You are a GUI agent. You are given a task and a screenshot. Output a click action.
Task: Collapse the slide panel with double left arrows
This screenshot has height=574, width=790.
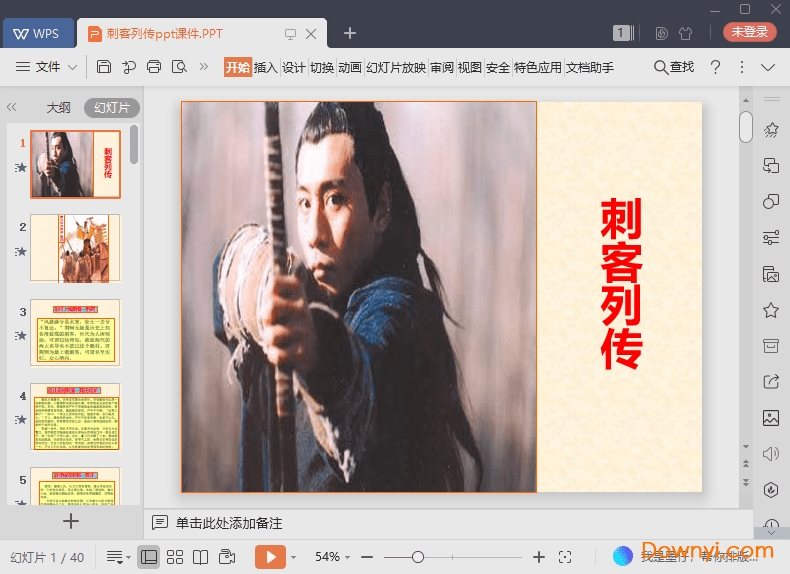[12, 107]
